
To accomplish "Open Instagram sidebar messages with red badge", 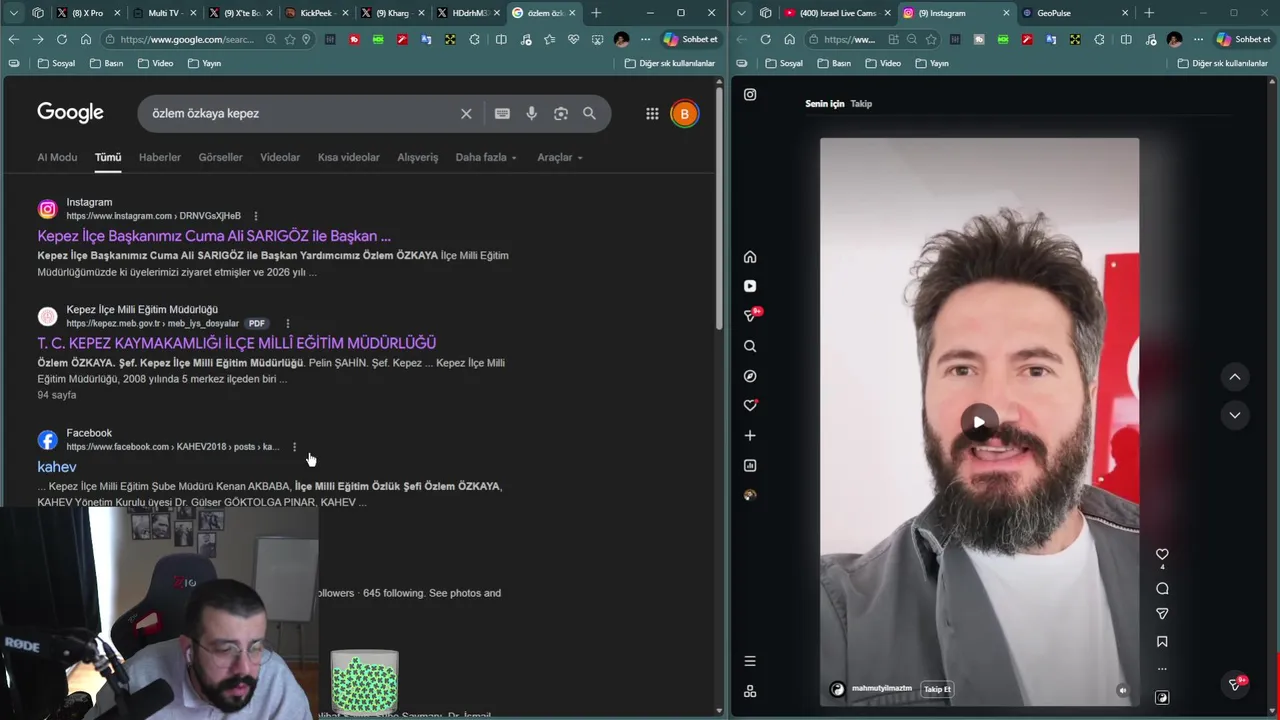I will tap(751, 315).
